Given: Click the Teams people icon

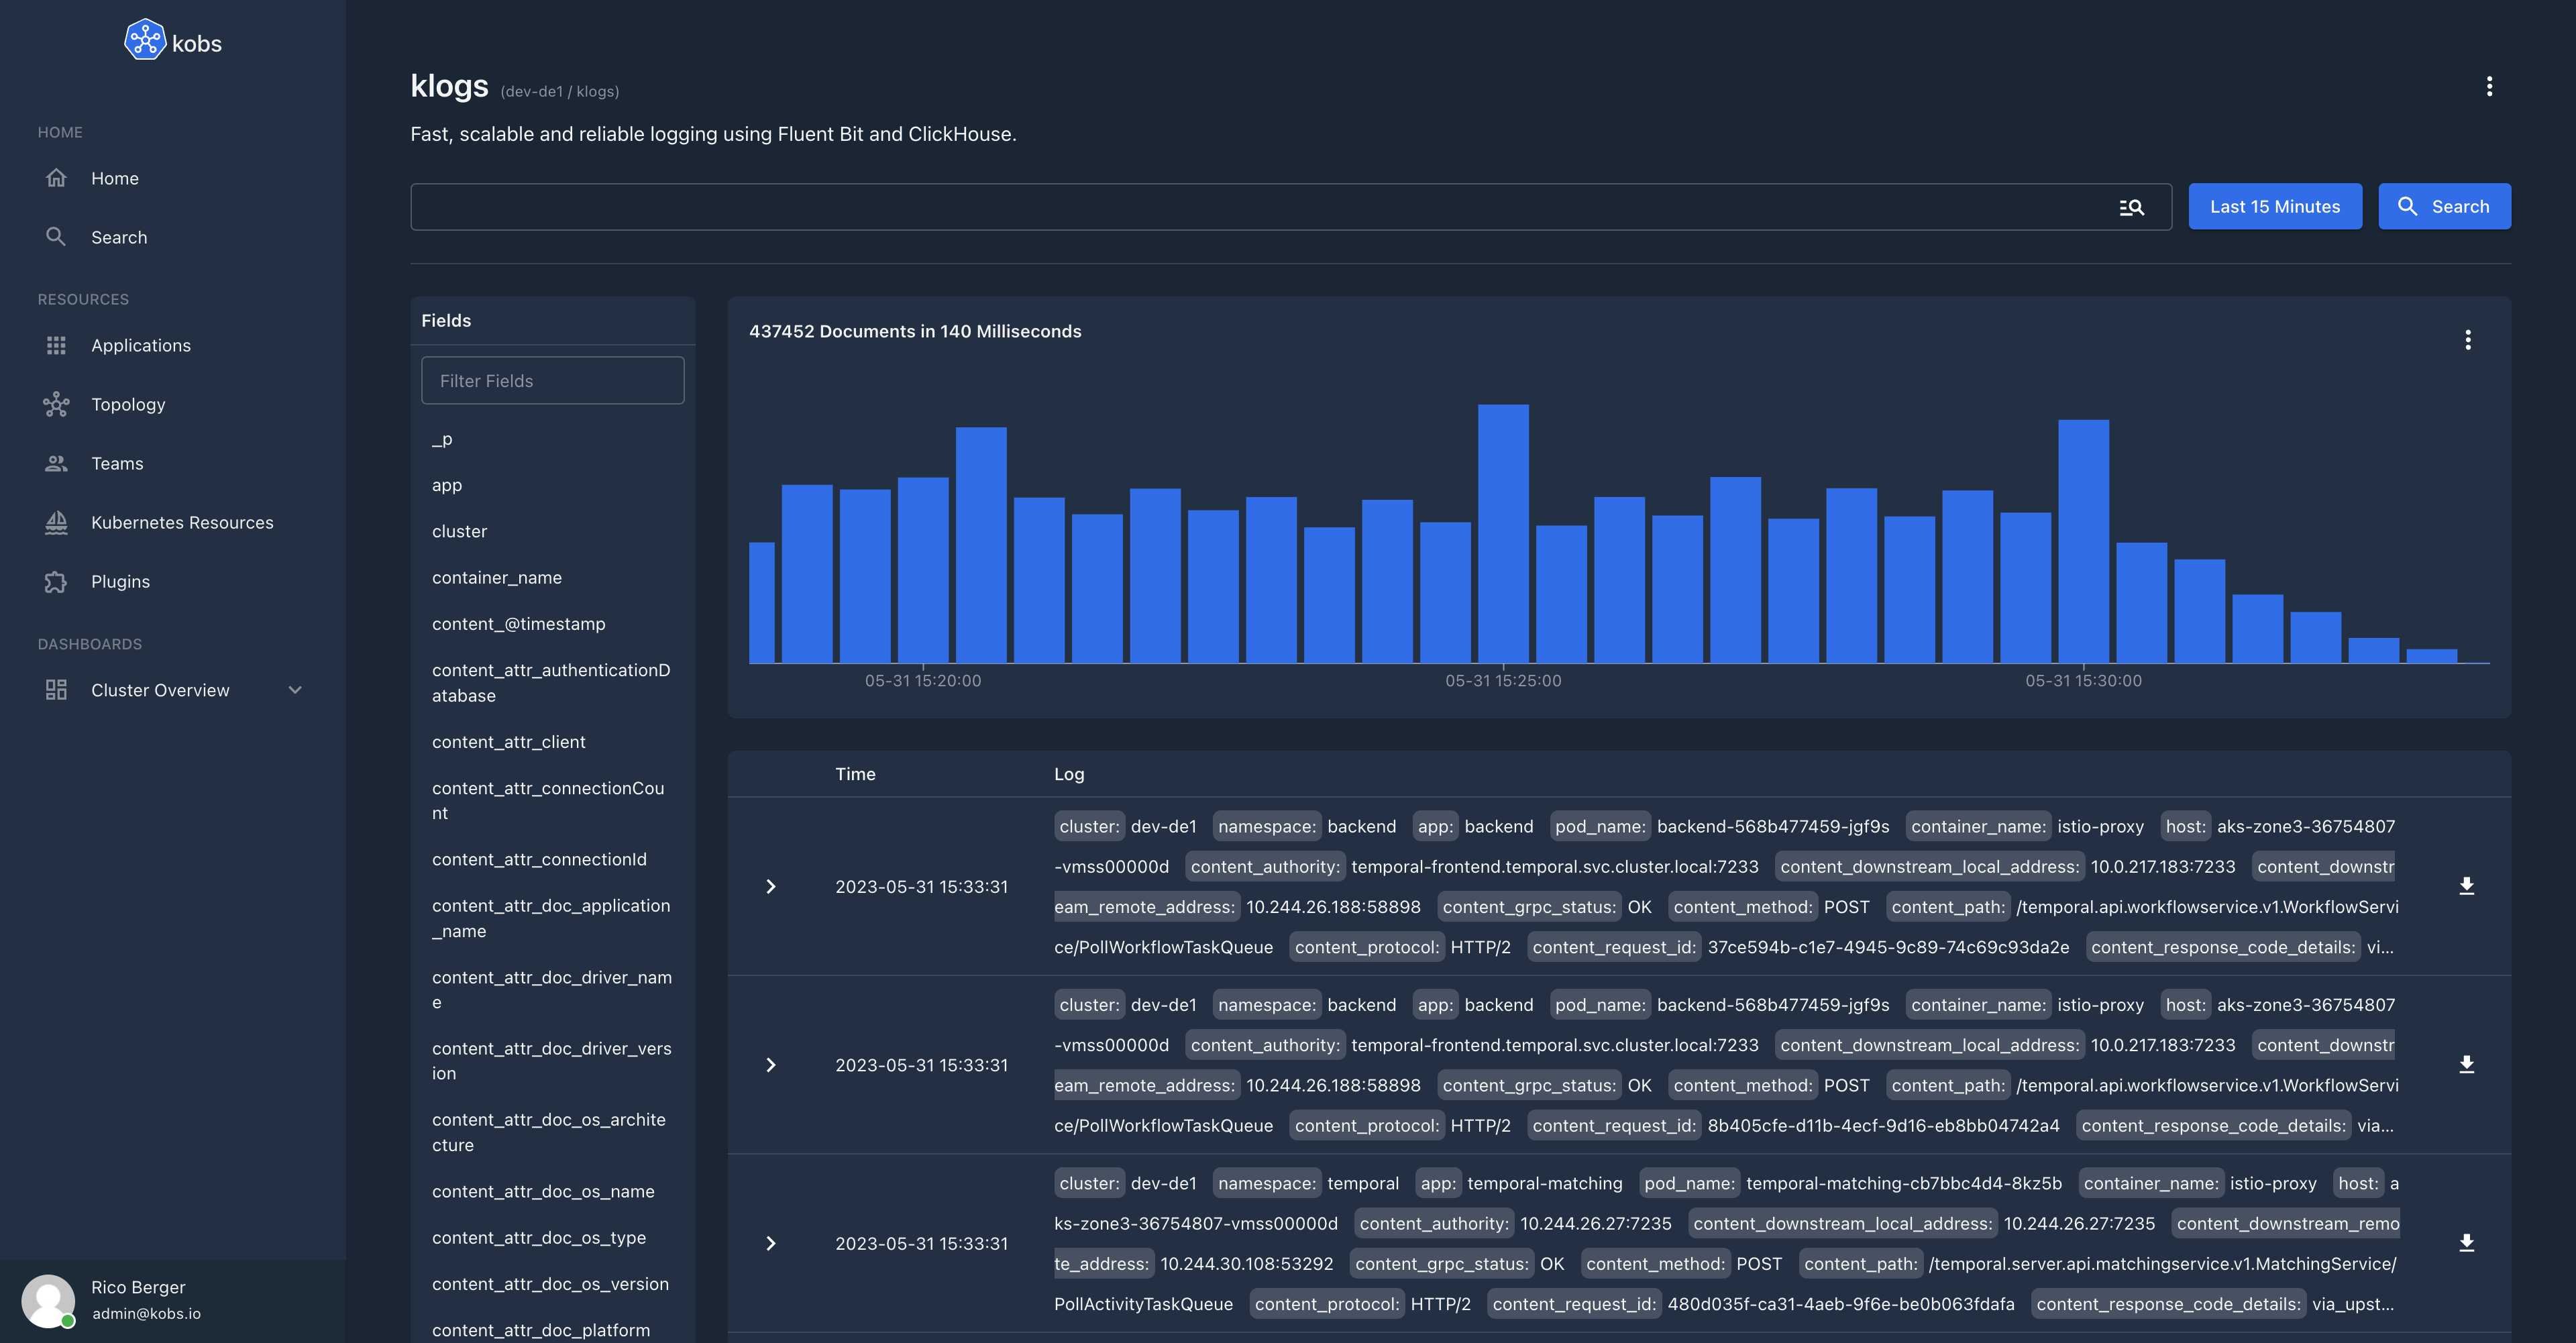Looking at the screenshot, I should (x=56, y=463).
